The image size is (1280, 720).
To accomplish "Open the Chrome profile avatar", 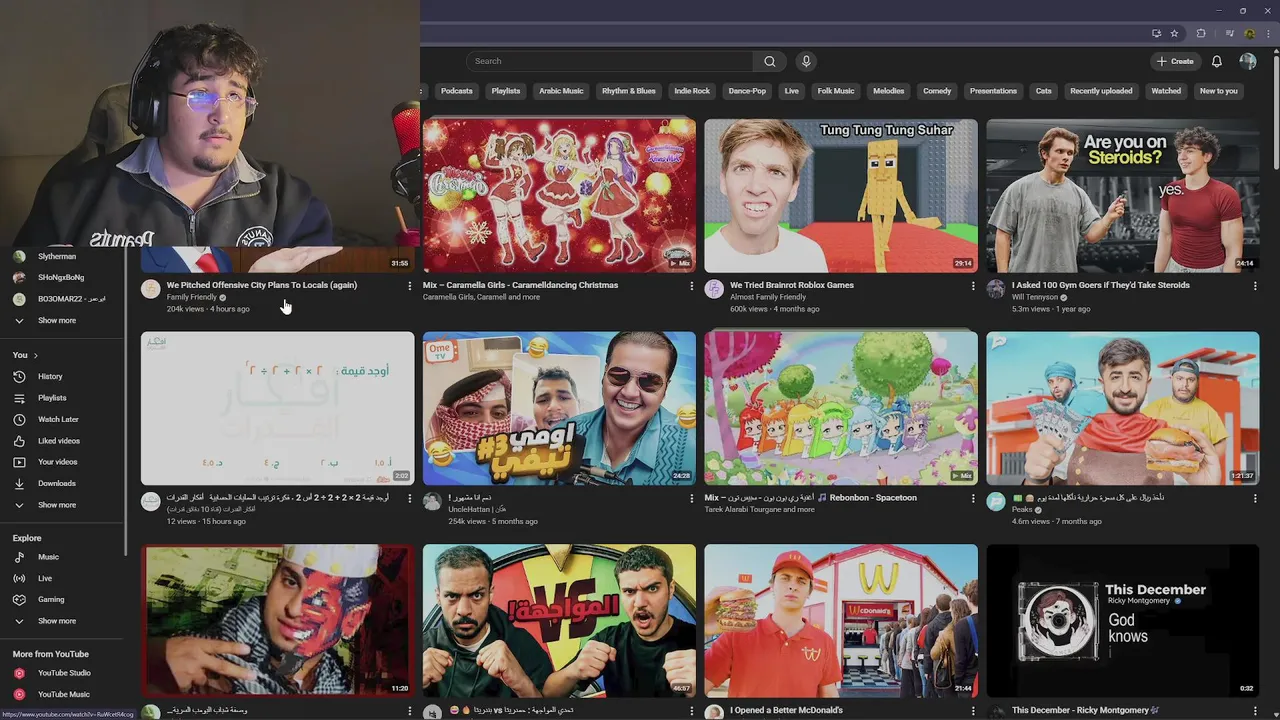I will pyautogui.click(x=1250, y=33).
